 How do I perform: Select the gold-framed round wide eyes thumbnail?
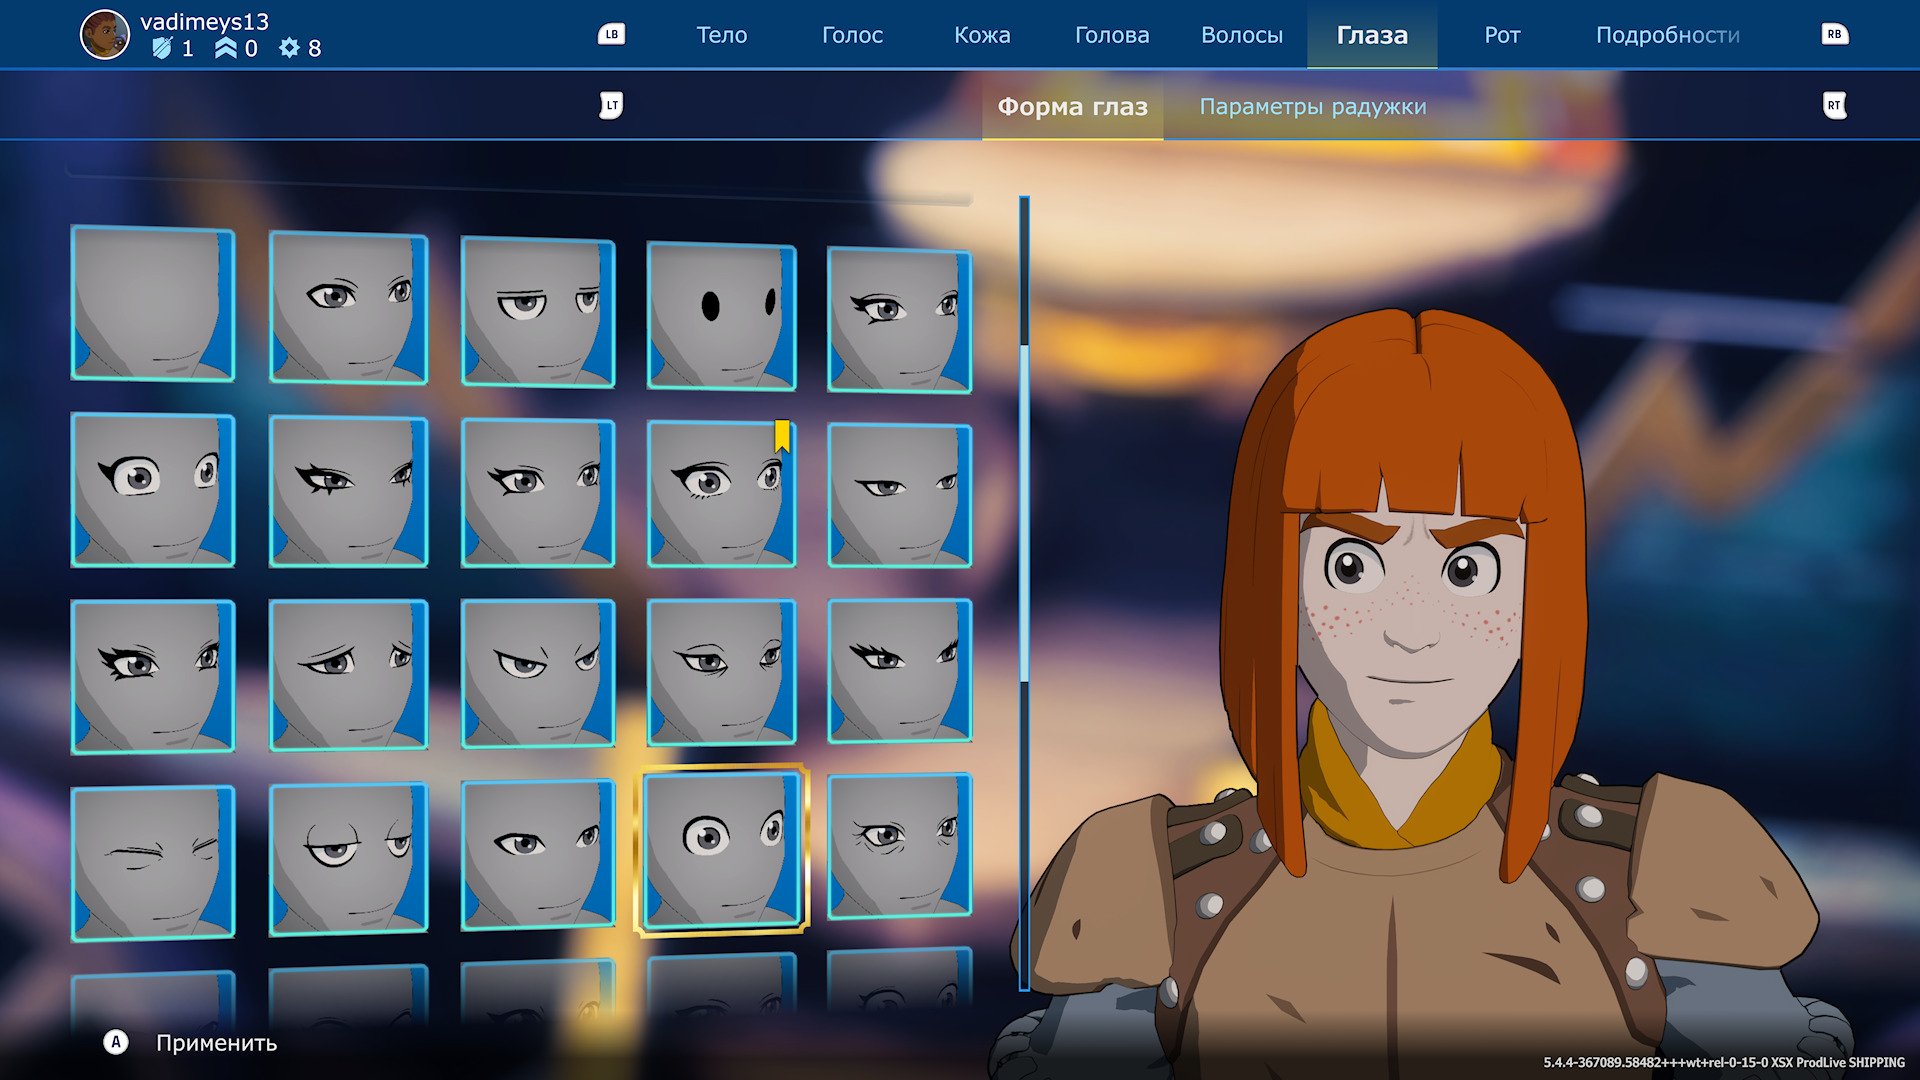pyautogui.click(x=721, y=850)
